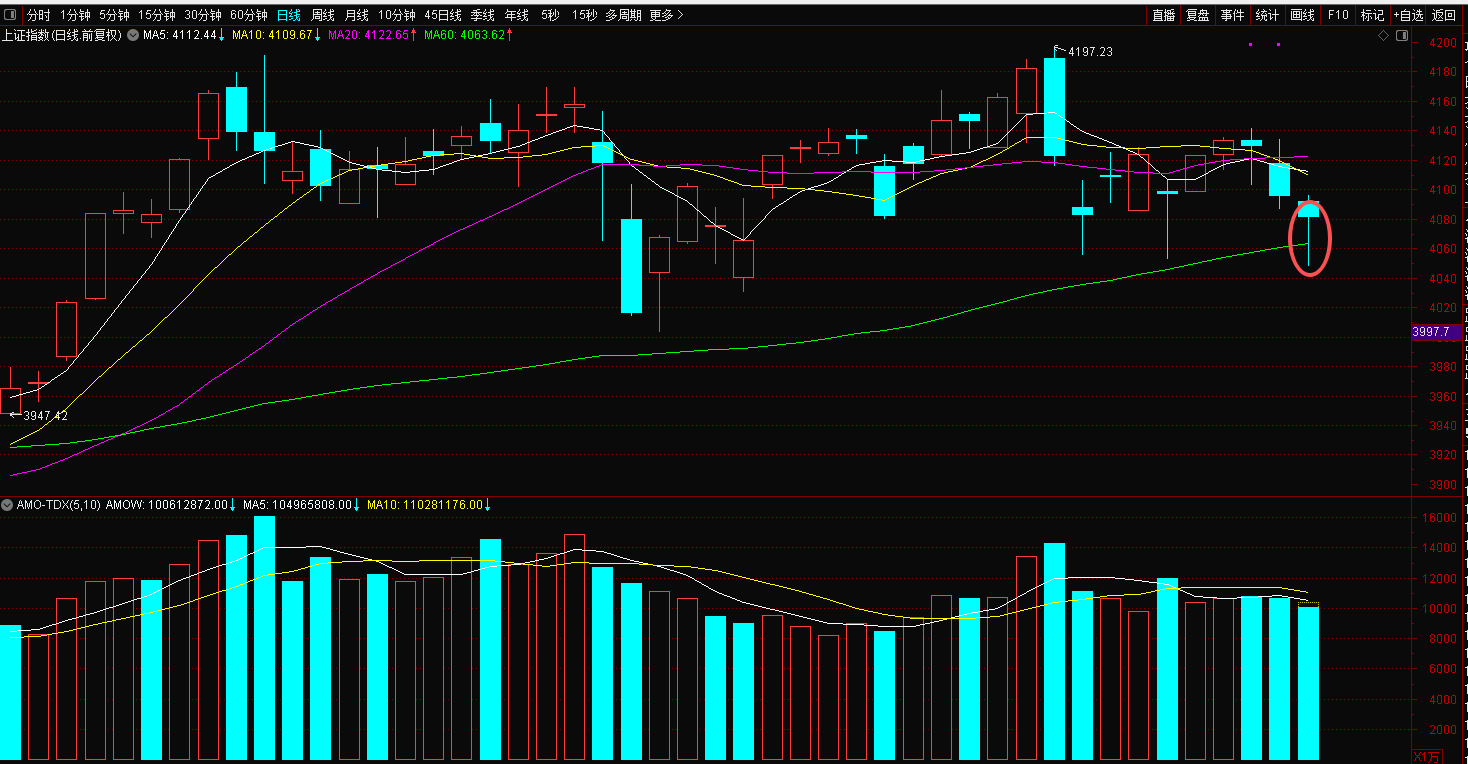Click the 统计 statistics button
The image size is (1468, 764).
(x=1267, y=15)
